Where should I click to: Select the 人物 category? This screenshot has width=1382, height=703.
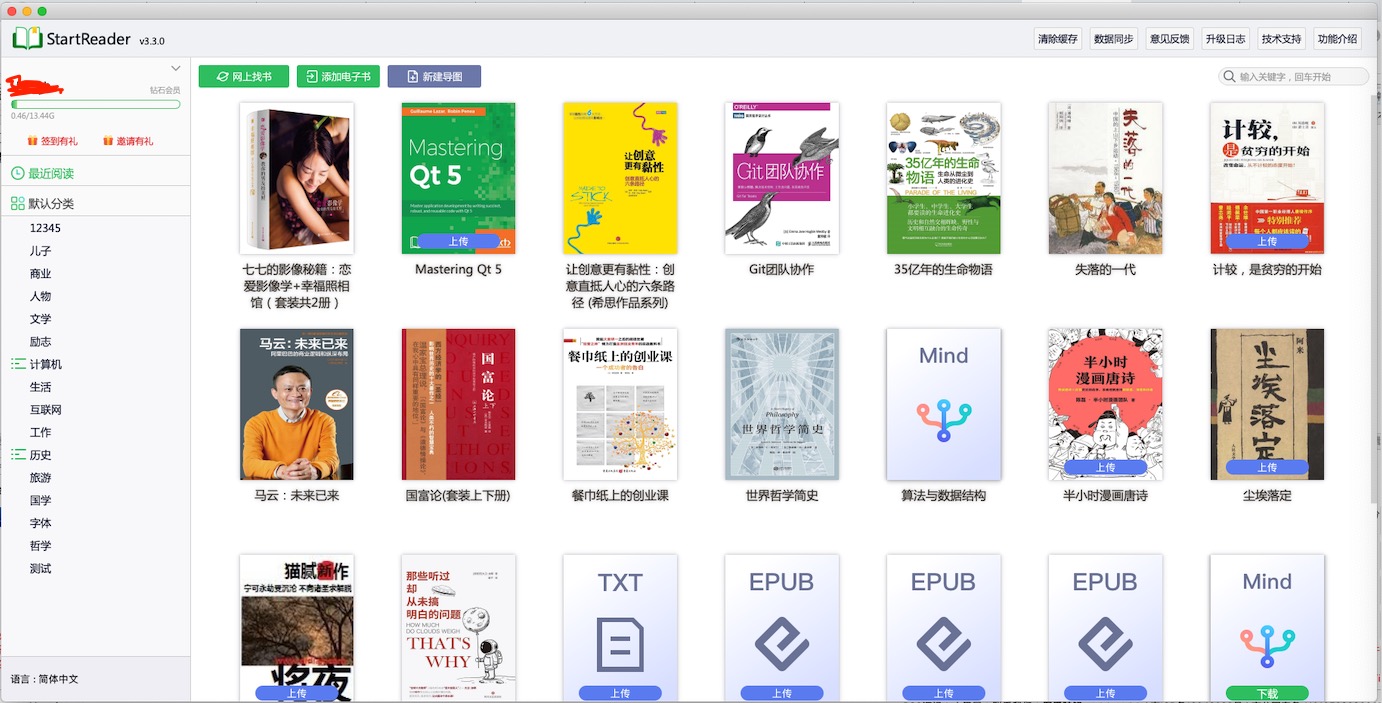click(40, 296)
